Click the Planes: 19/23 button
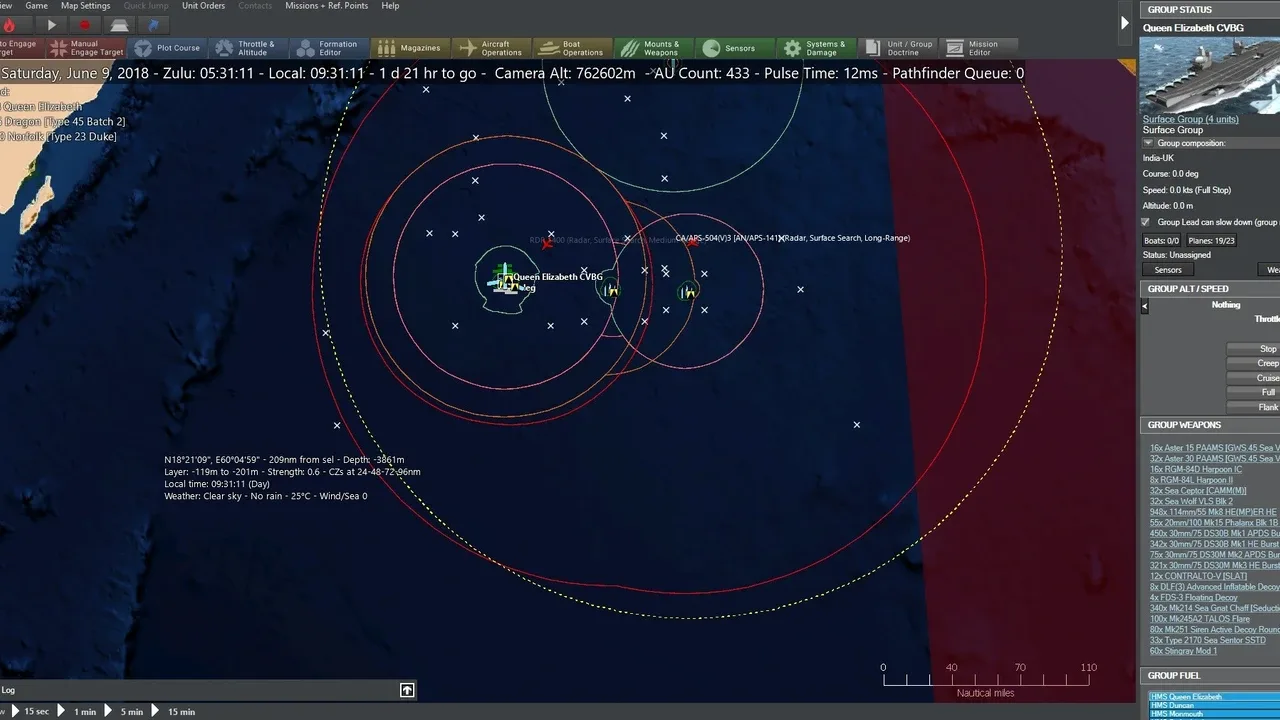 coord(1211,240)
